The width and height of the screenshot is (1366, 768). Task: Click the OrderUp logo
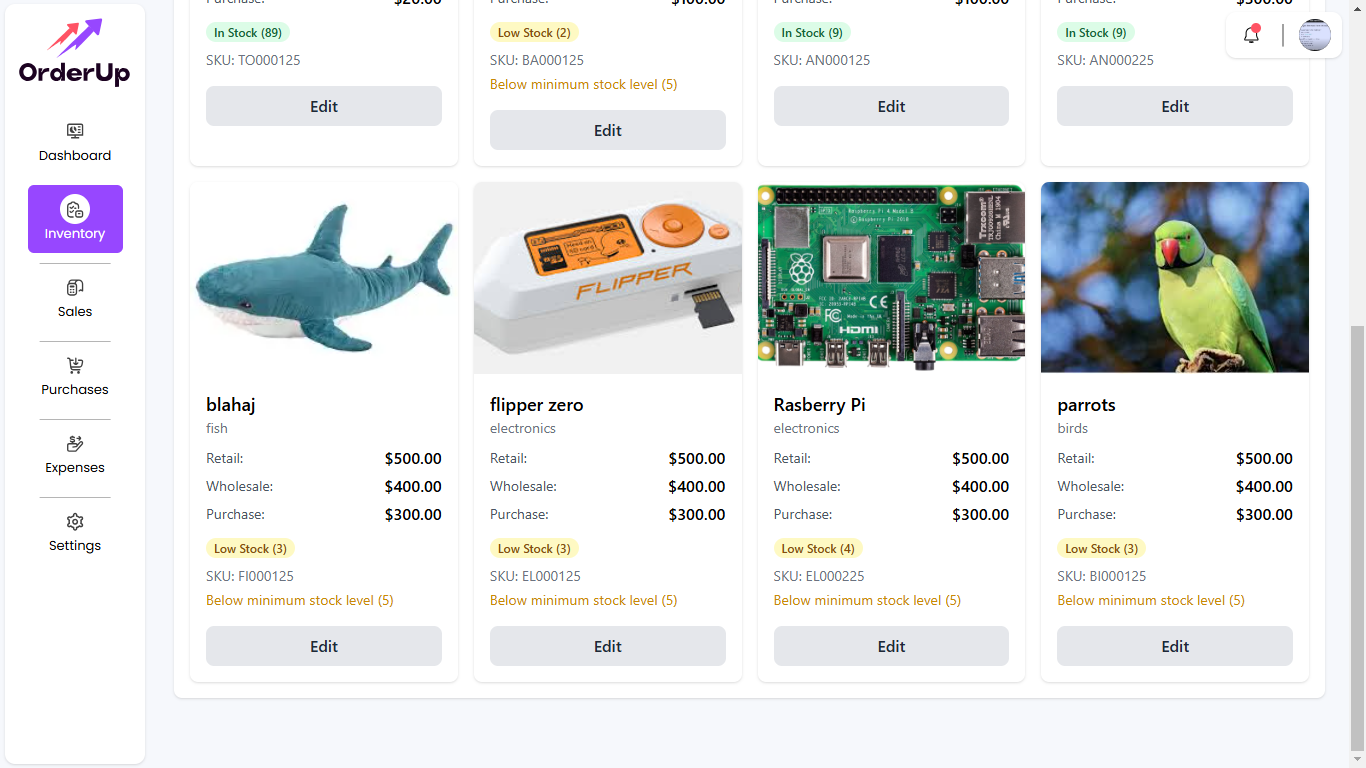pyautogui.click(x=75, y=52)
